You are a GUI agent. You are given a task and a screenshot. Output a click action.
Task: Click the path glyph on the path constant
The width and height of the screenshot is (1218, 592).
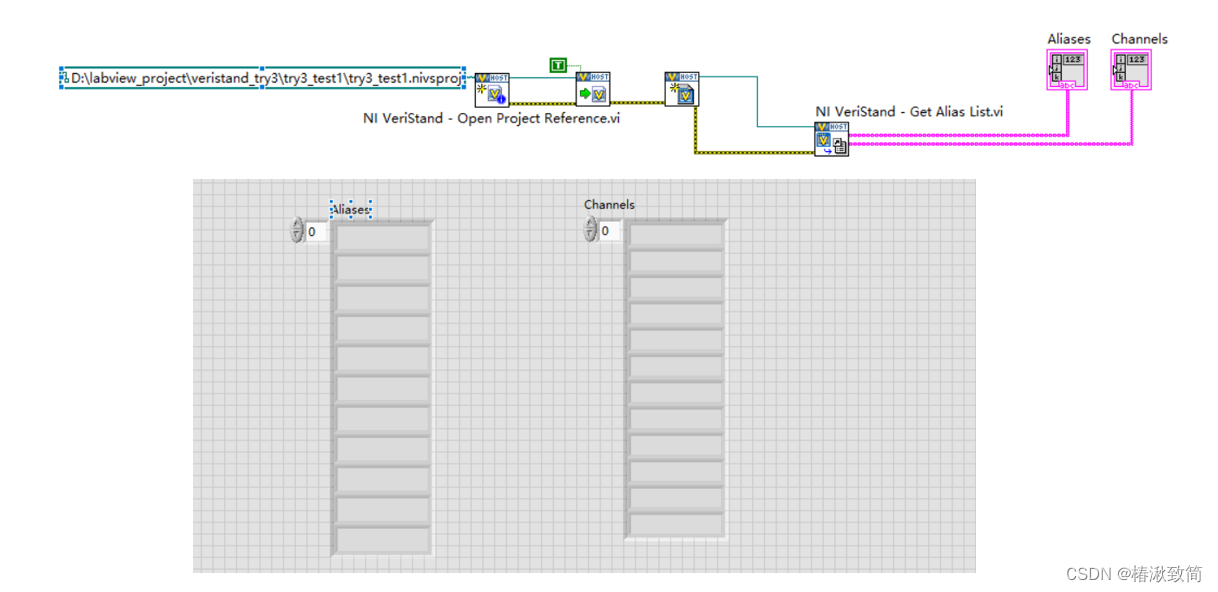64,78
